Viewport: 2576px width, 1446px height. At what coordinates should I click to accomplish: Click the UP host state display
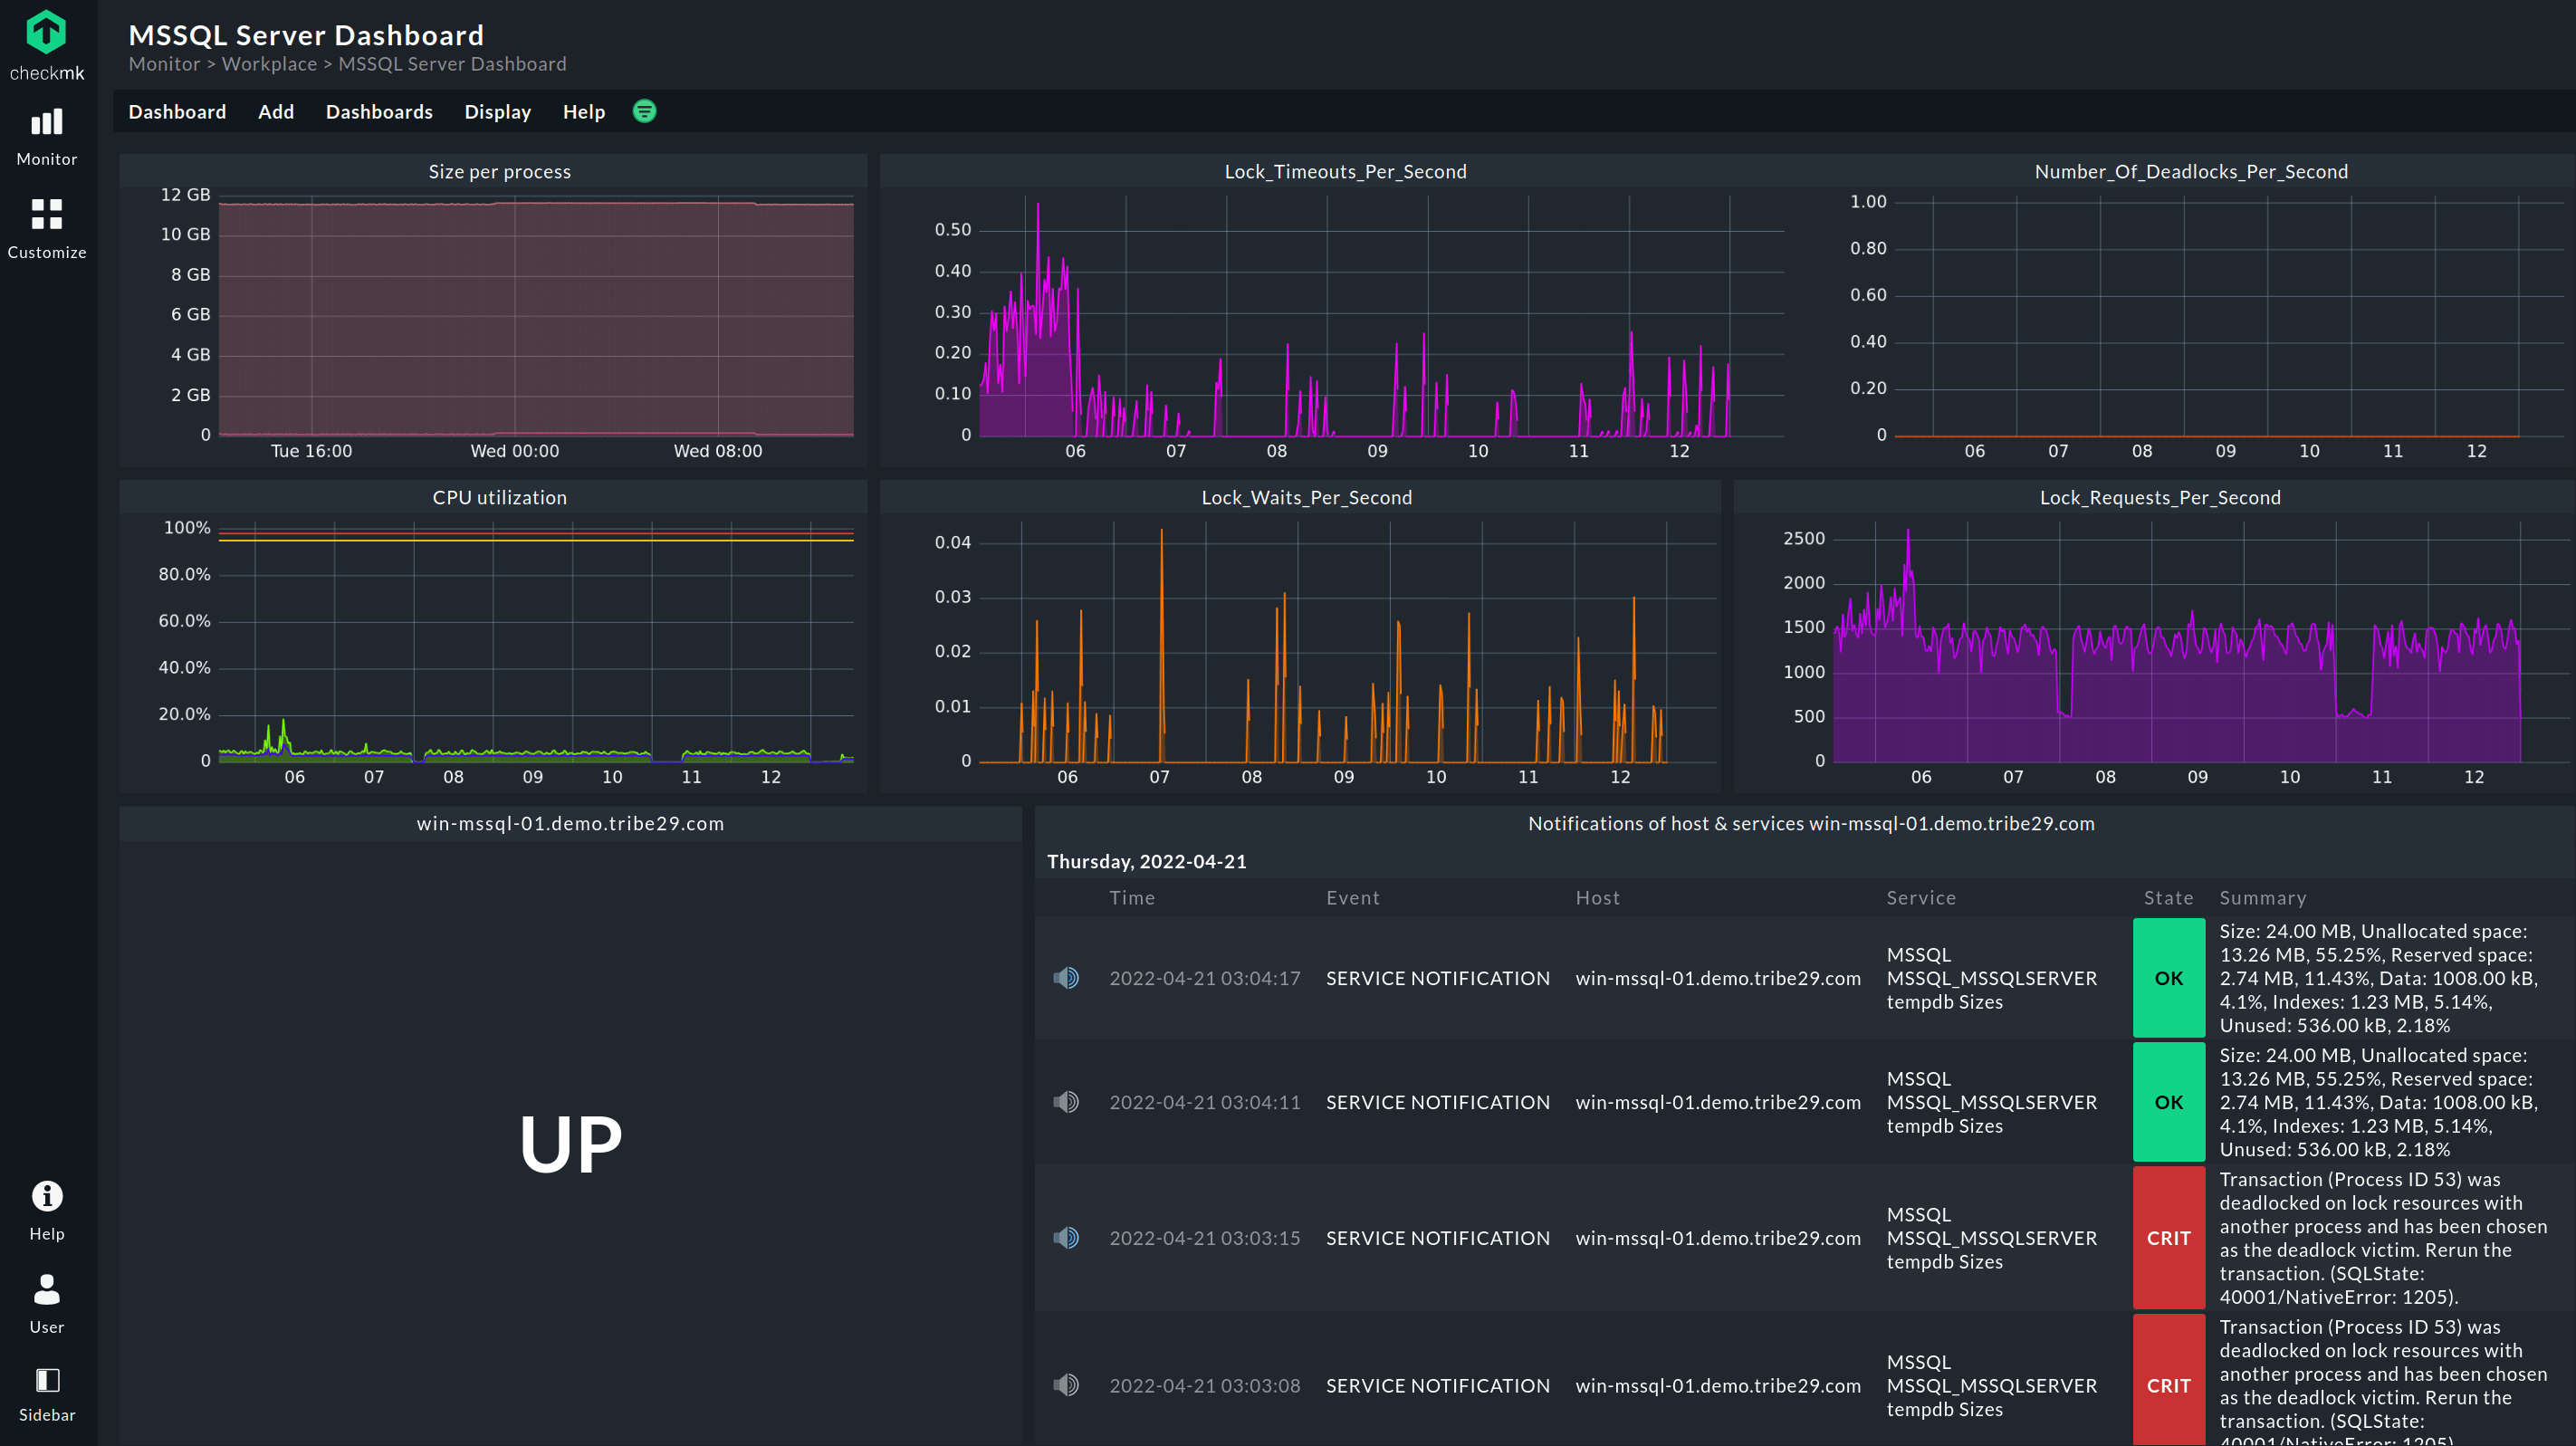(570, 1143)
